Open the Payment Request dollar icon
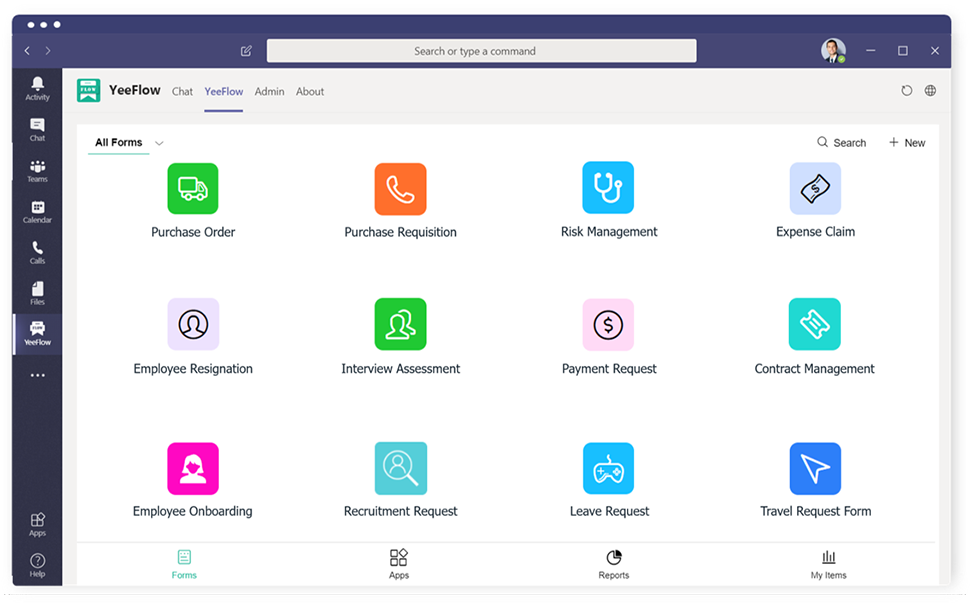 (608, 325)
